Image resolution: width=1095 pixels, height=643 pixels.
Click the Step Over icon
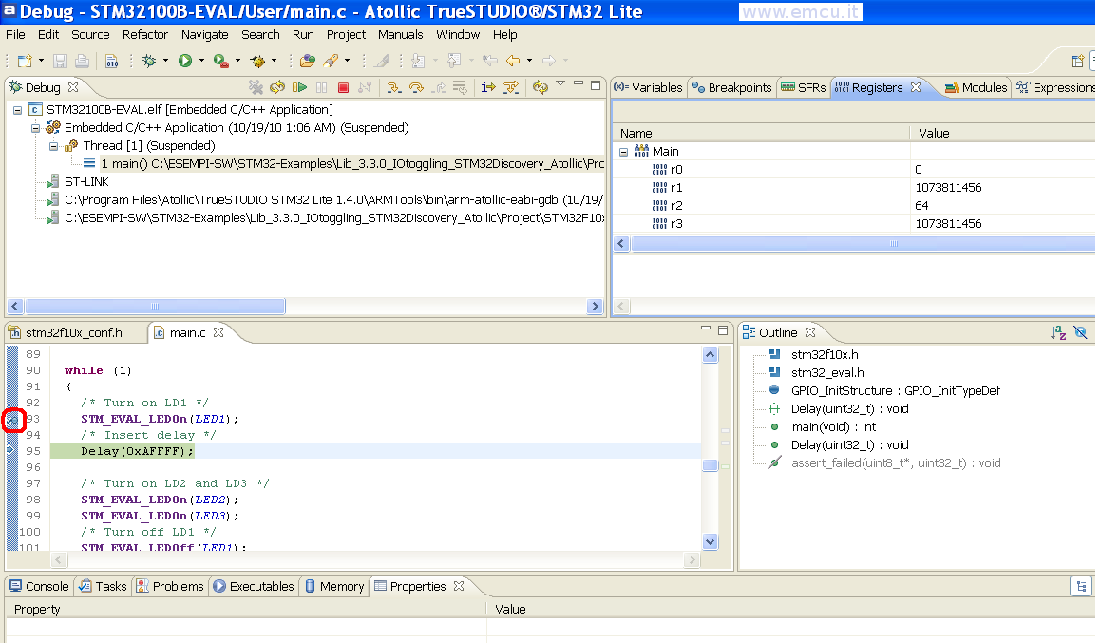point(416,87)
